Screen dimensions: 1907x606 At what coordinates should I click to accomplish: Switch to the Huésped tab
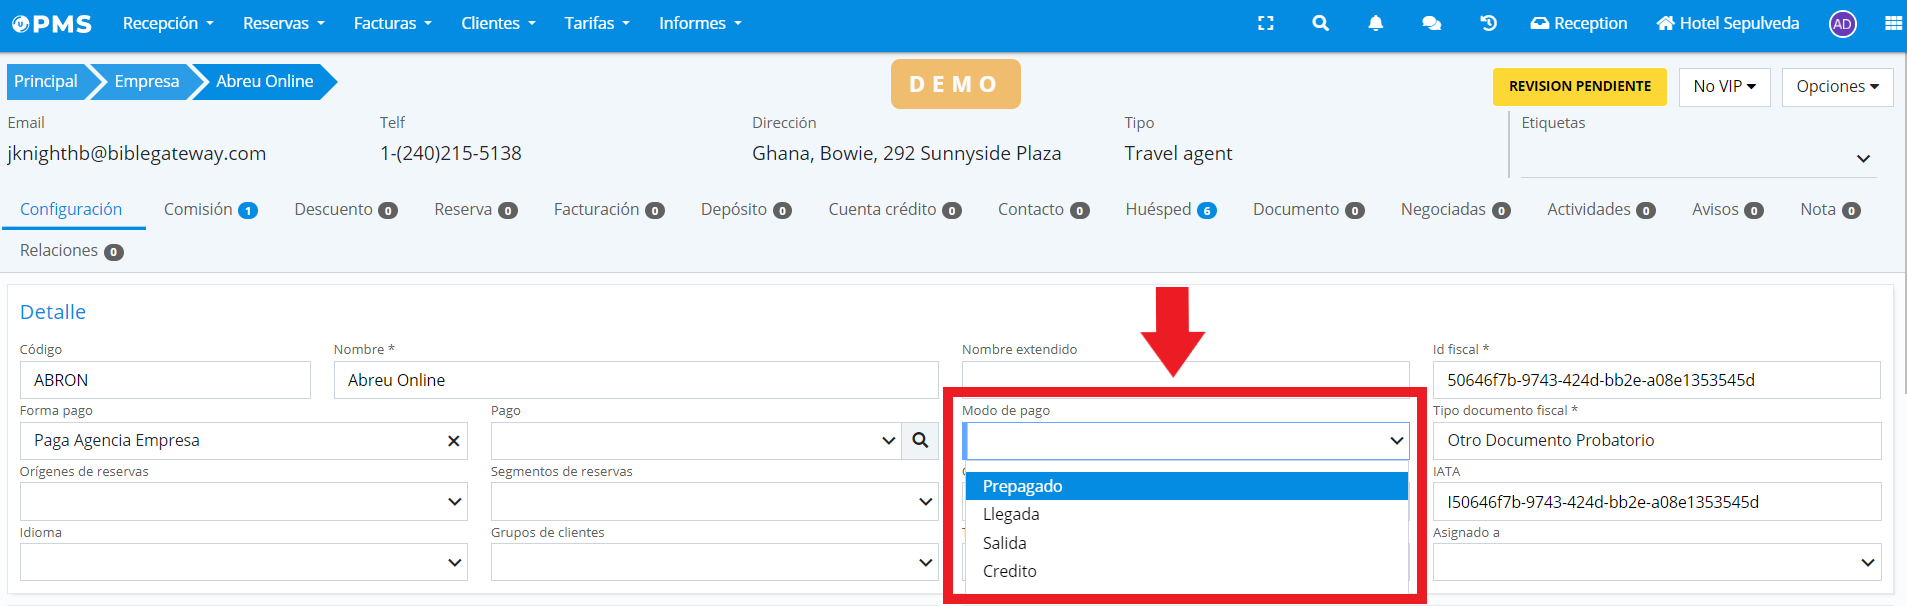(1169, 209)
